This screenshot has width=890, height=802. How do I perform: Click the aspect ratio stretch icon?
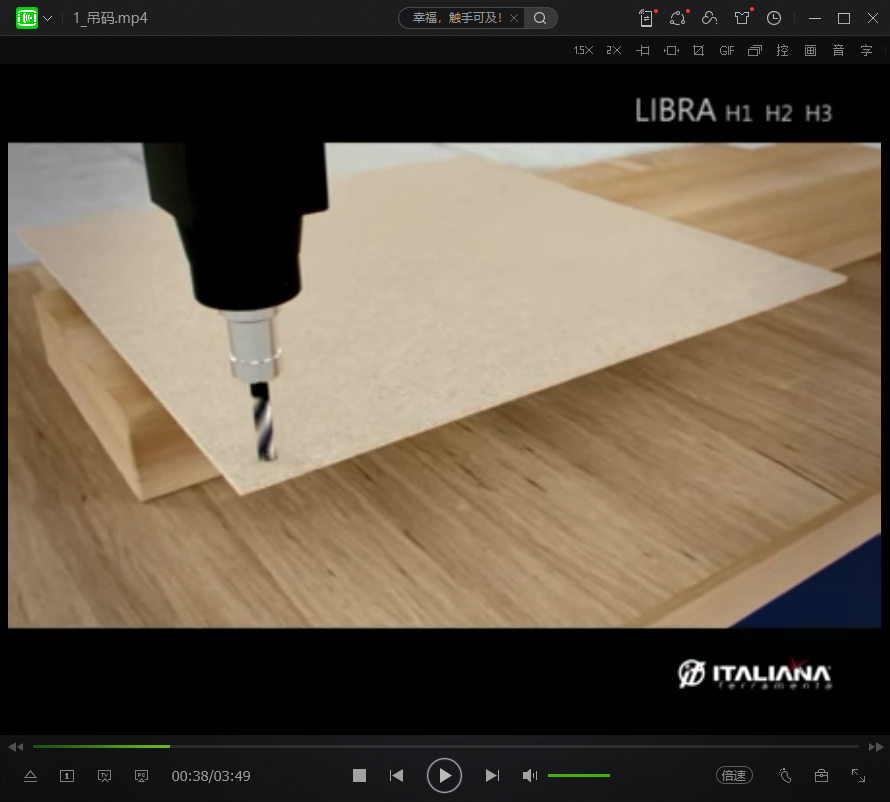671,51
